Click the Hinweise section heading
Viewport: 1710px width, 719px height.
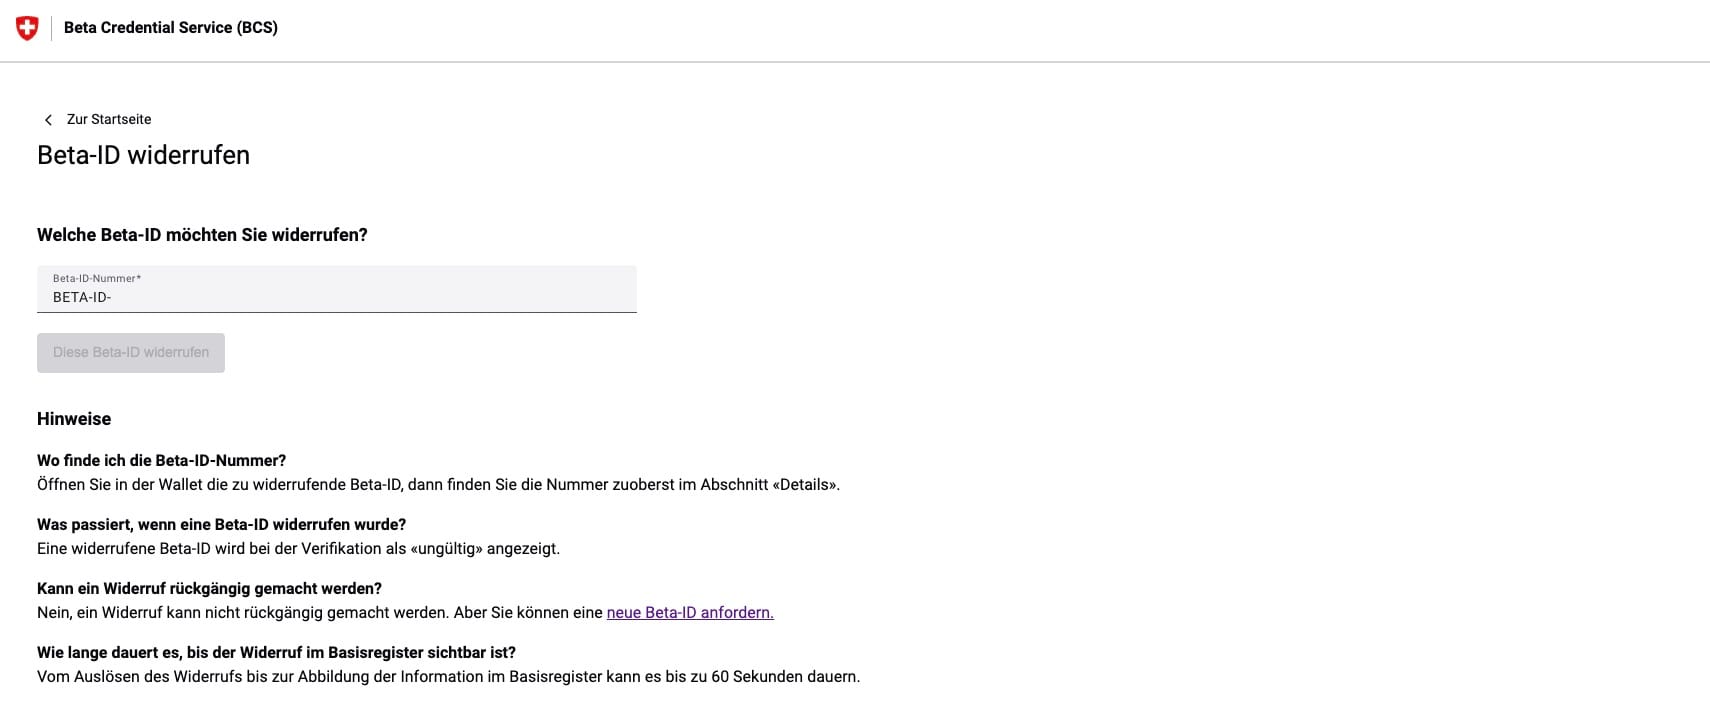[74, 419]
